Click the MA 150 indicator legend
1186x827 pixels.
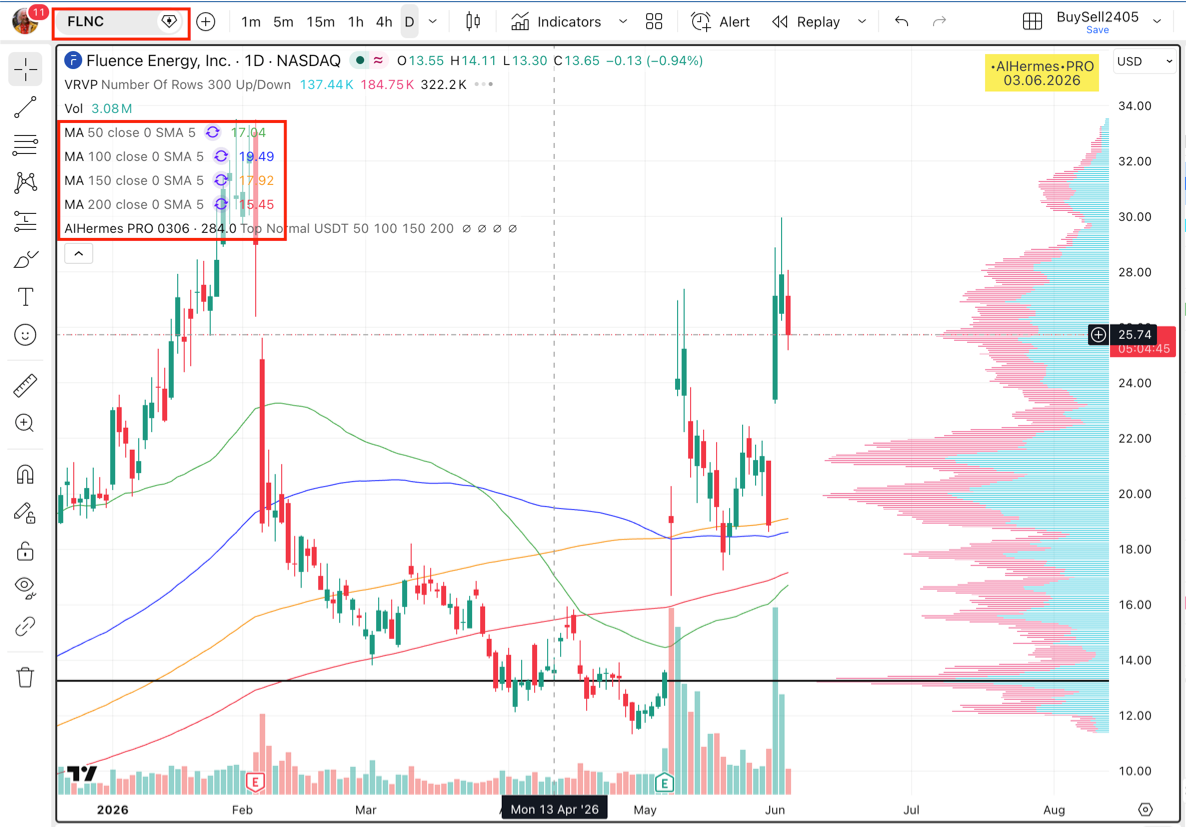(134, 181)
